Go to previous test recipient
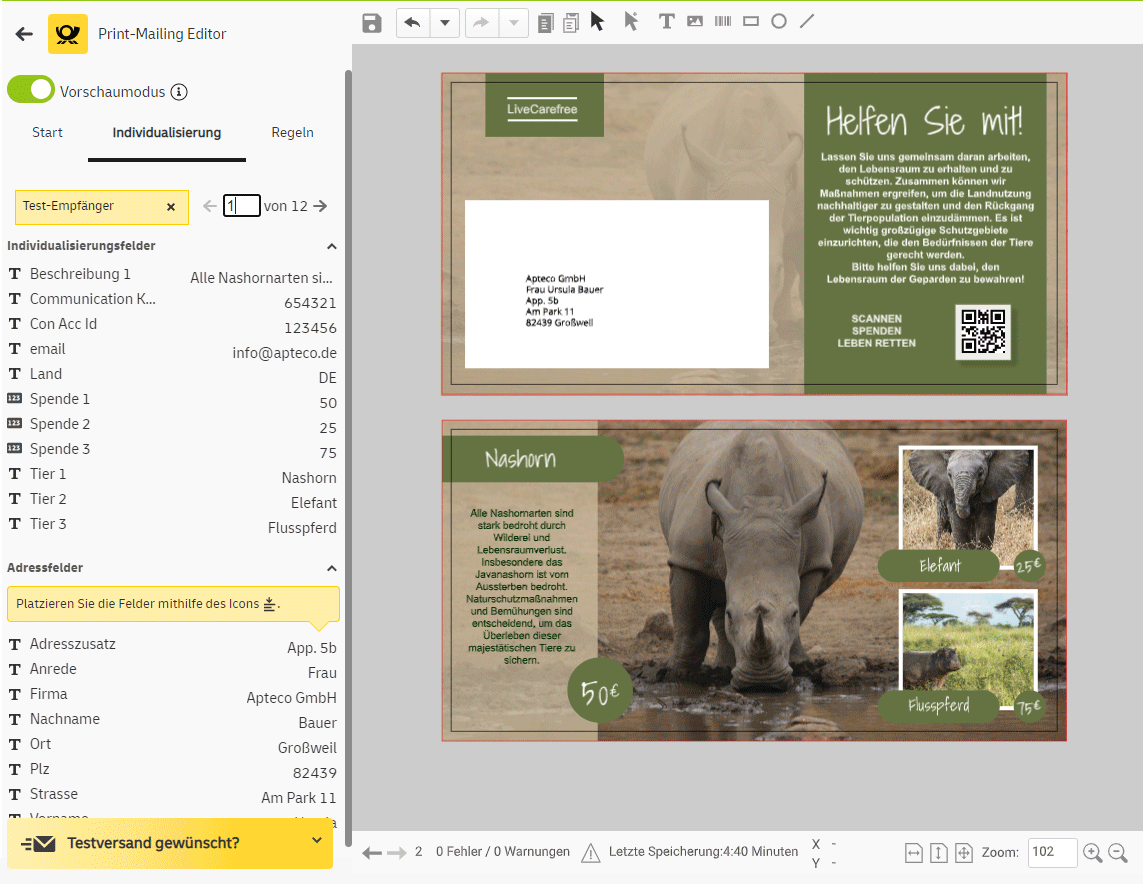The height and width of the screenshot is (884, 1143). tap(210, 206)
